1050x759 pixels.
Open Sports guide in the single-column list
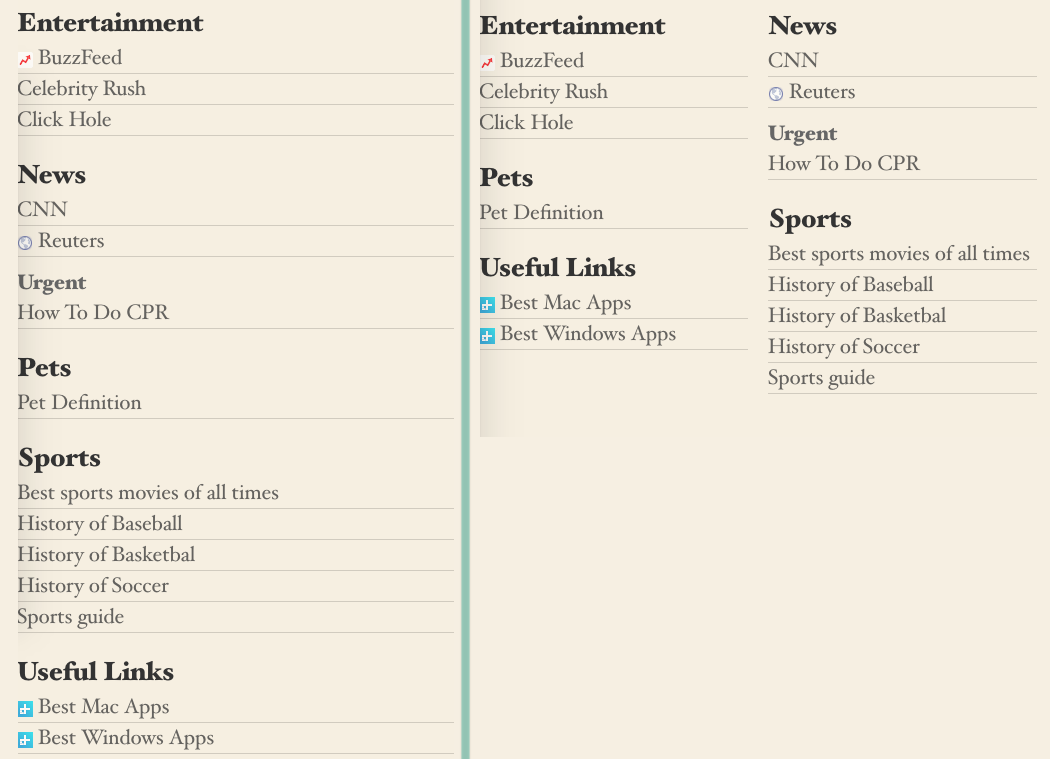click(71, 616)
